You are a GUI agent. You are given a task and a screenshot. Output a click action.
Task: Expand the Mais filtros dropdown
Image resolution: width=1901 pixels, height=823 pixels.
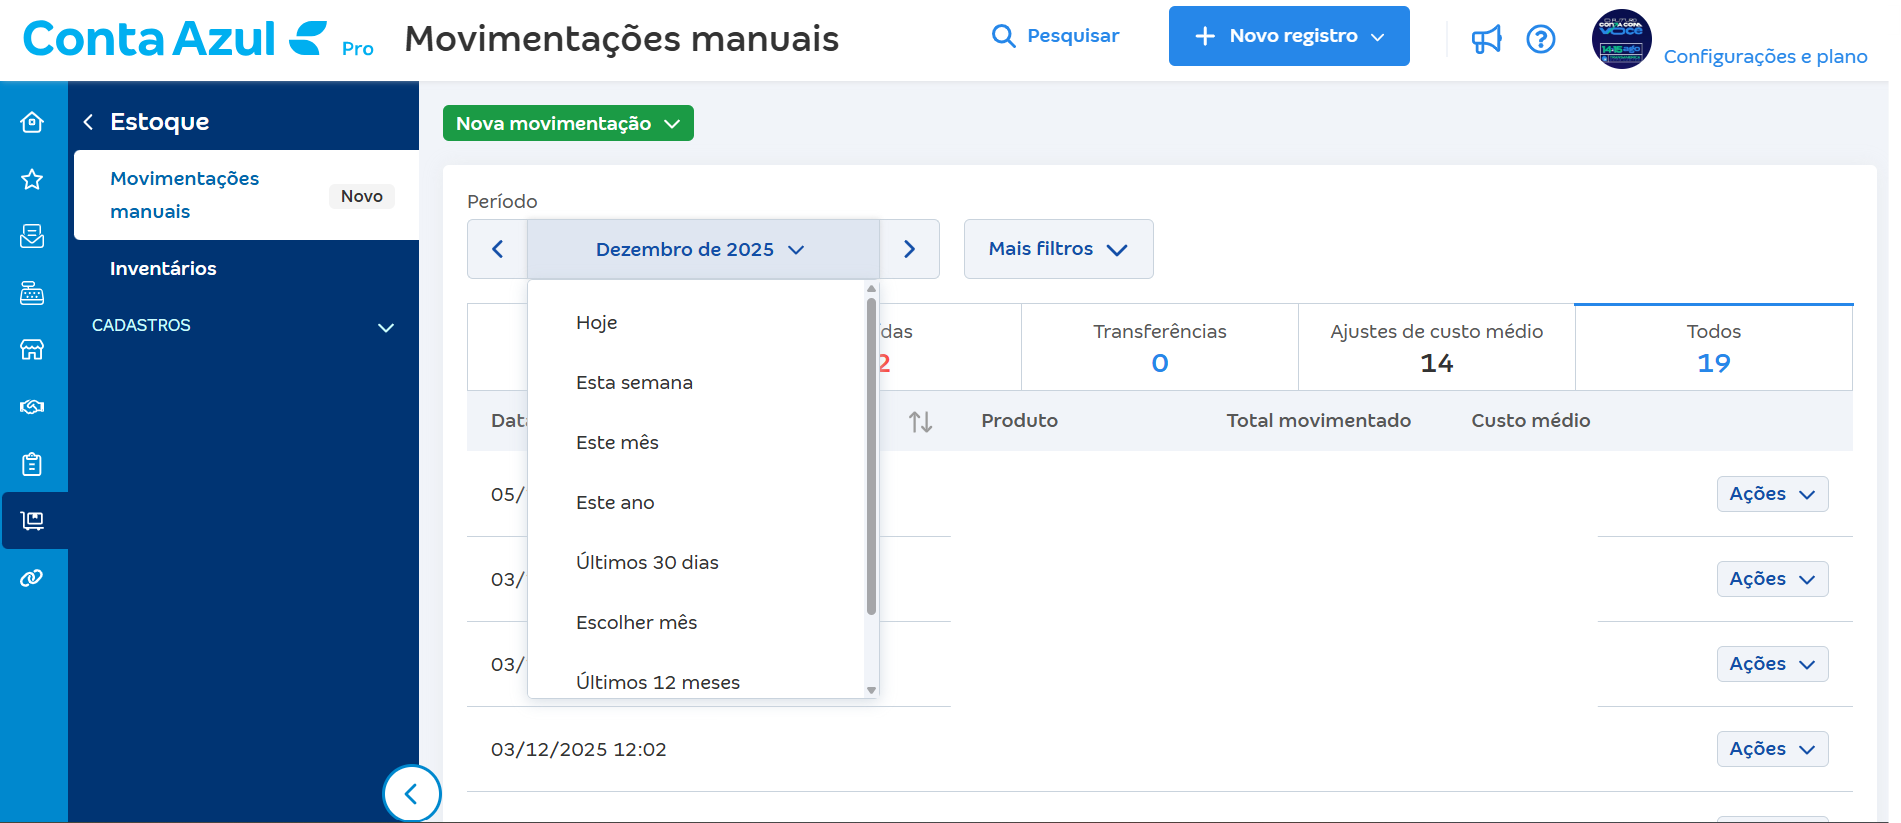(1058, 249)
